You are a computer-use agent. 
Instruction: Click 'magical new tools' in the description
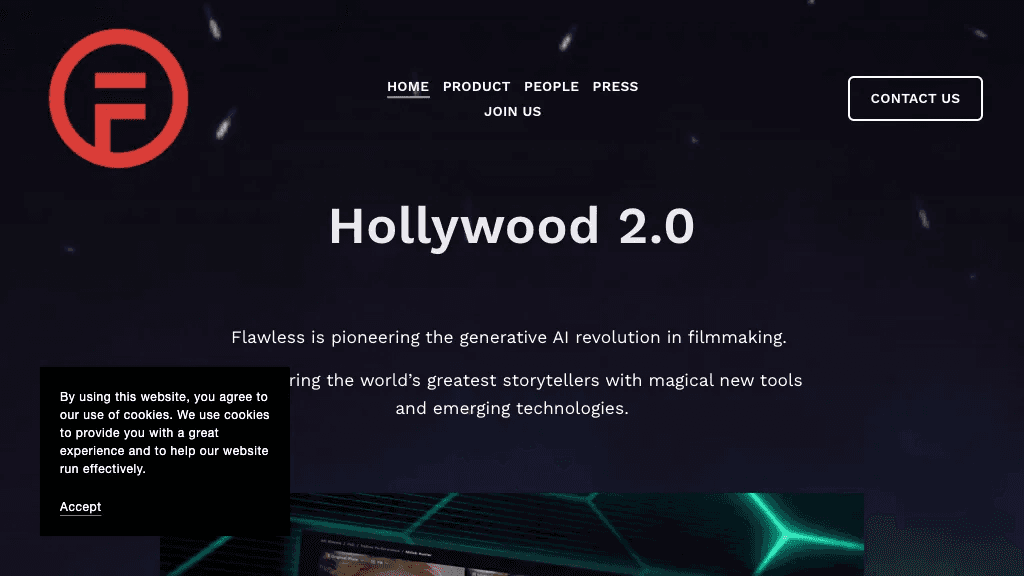(x=726, y=380)
